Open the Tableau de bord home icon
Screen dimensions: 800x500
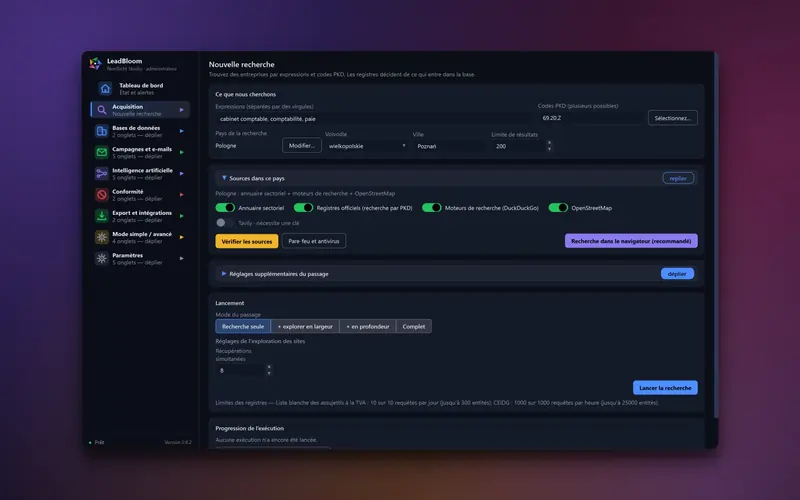(105, 89)
